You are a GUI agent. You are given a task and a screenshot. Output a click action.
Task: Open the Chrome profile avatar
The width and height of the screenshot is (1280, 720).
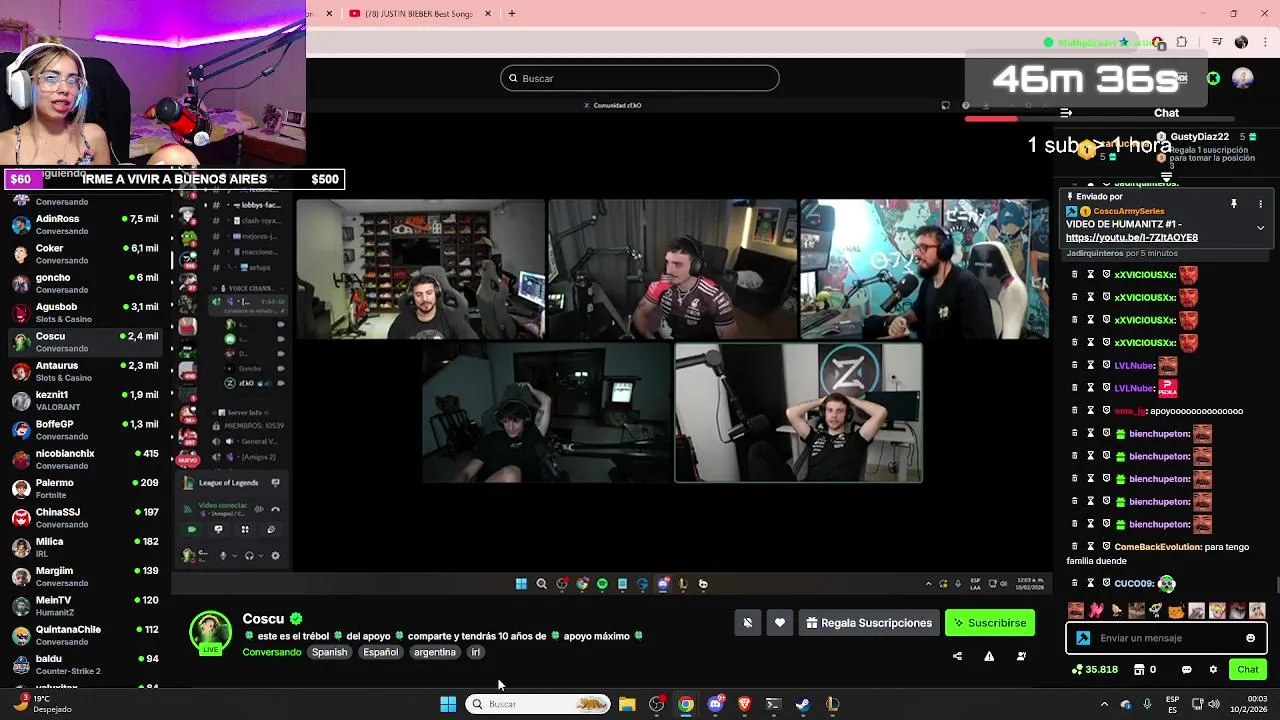(x=1241, y=42)
